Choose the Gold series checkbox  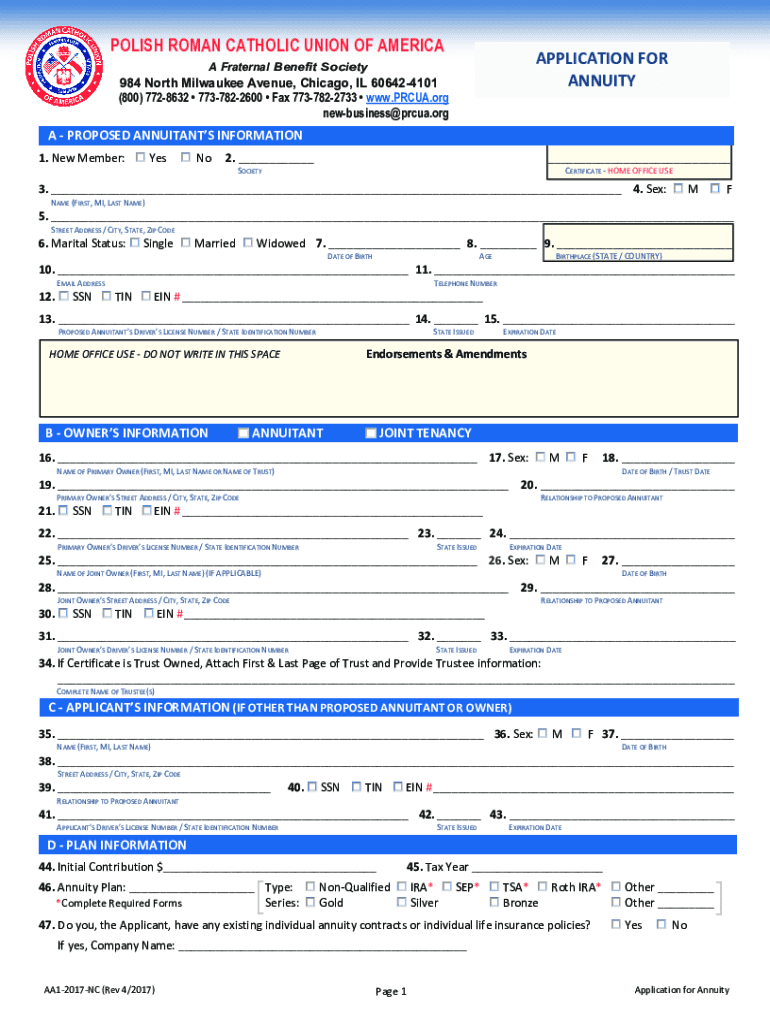(309, 903)
